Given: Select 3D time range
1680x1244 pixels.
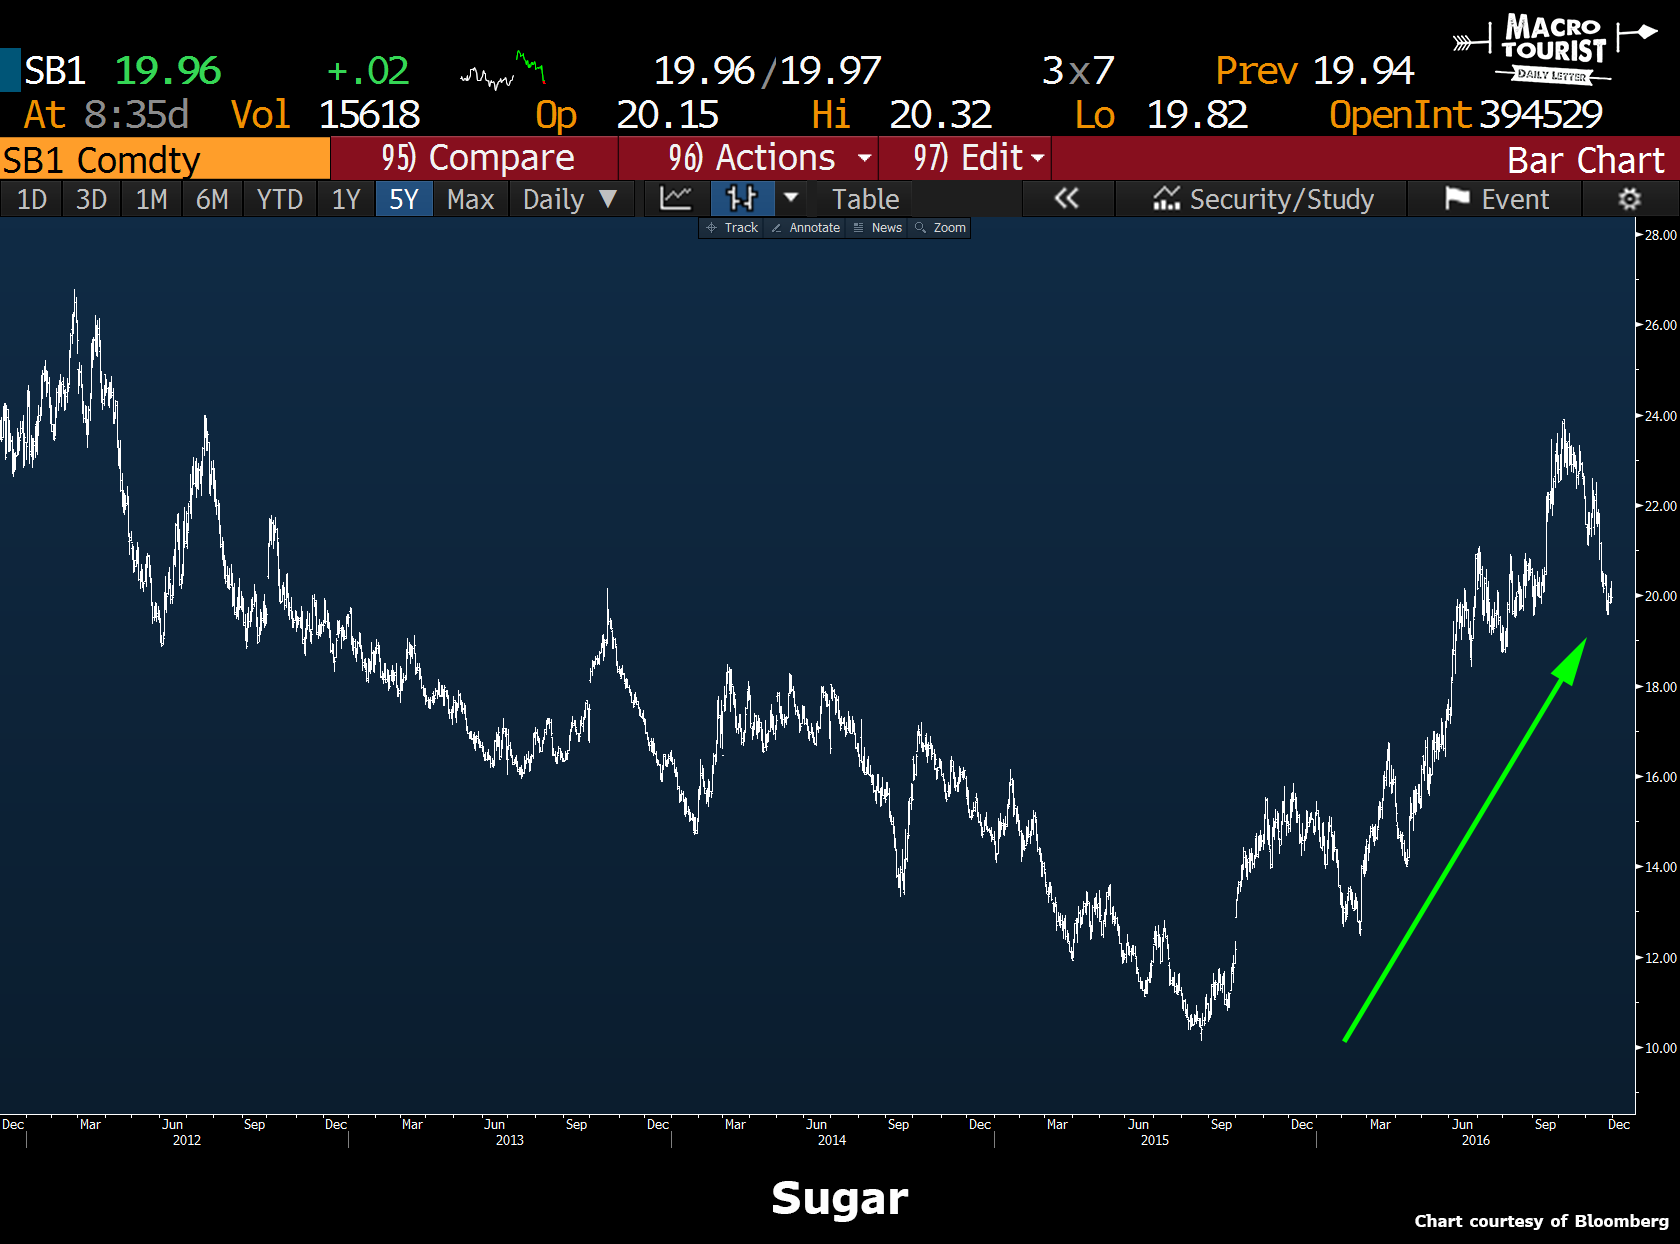Looking at the screenshot, I should tap(91, 199).
